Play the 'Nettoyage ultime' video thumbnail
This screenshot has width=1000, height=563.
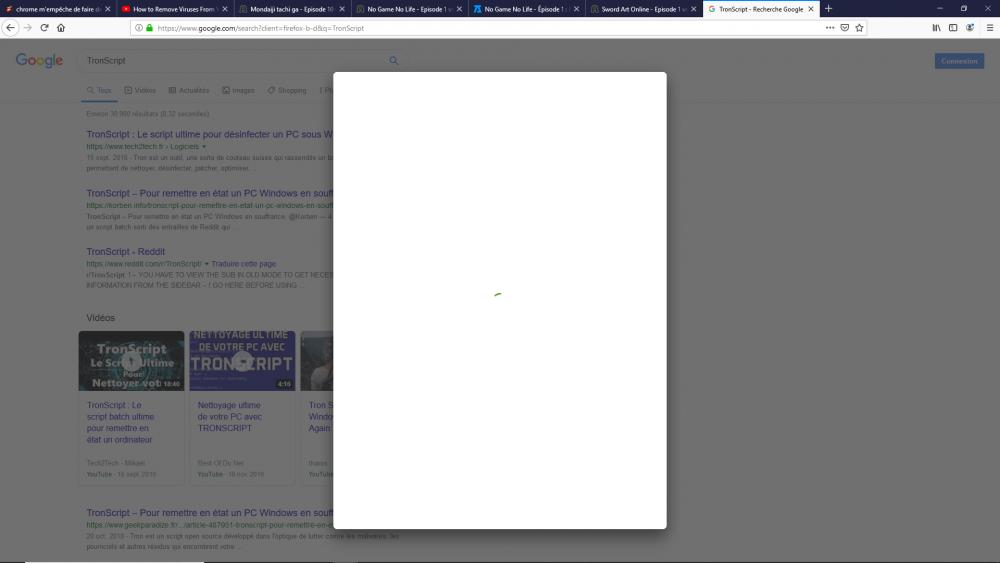coord(242,361)
